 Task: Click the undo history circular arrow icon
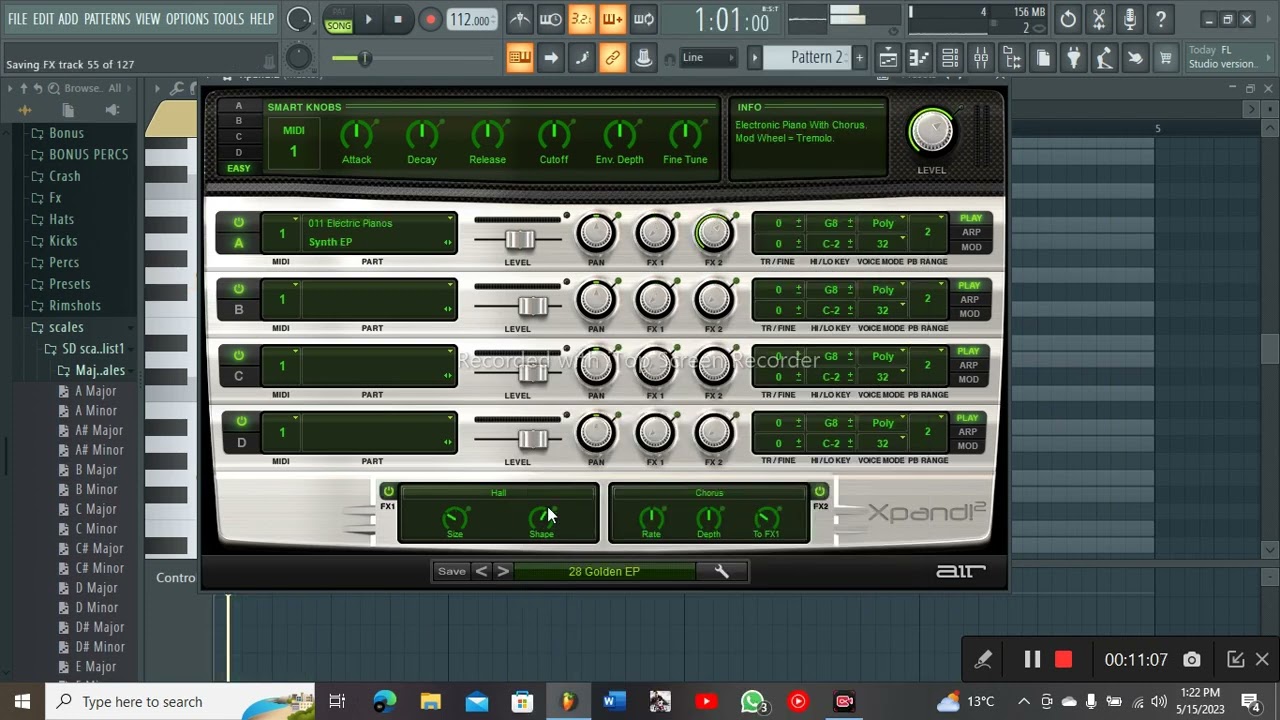tap(1068, 19)
